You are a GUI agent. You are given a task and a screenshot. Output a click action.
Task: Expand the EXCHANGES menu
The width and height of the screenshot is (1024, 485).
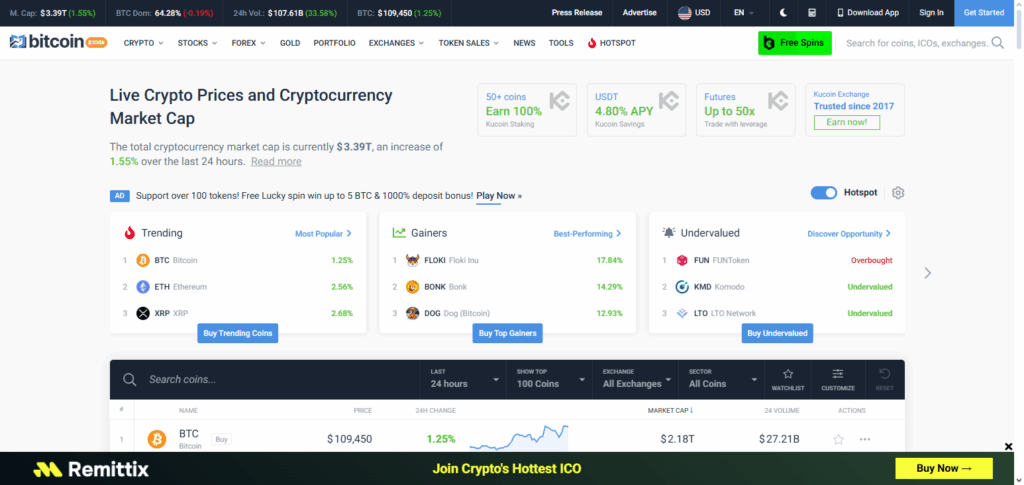pyautogui.click(x=396, y=43)
